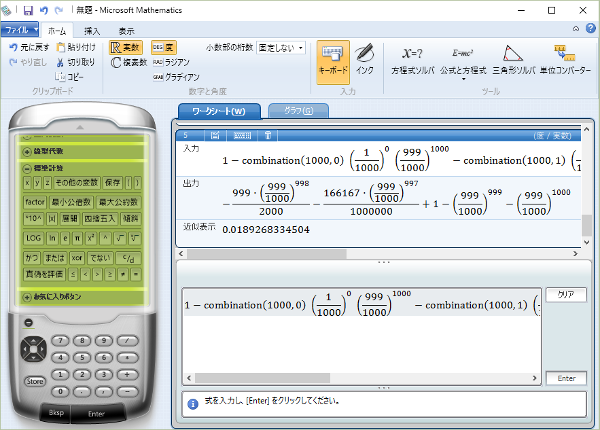Click the redo arrow in the title bar
The image size is (600, 430).
[59, 10]
